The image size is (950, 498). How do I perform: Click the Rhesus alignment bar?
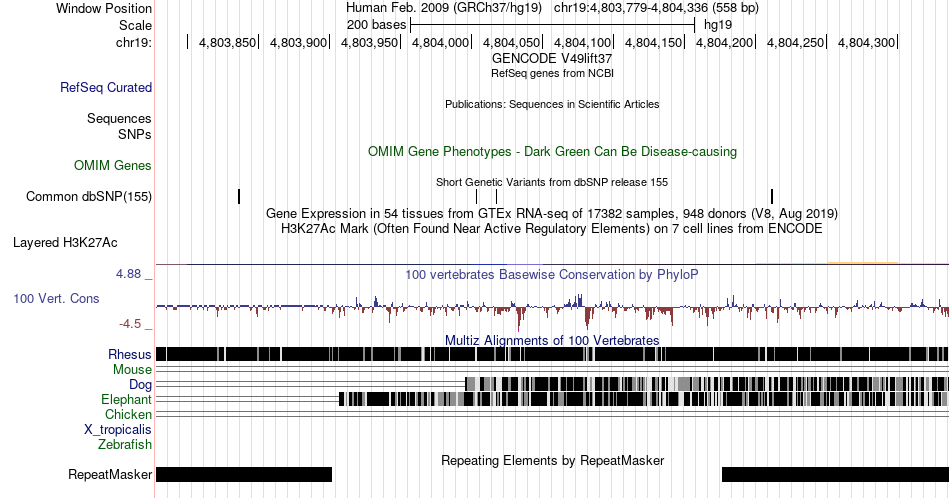click(552, 354)
